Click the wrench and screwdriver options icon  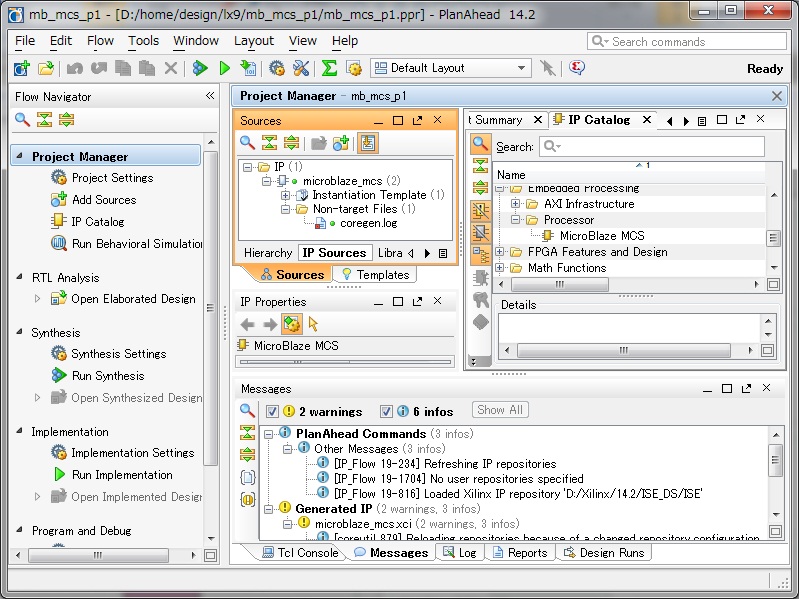301,68
